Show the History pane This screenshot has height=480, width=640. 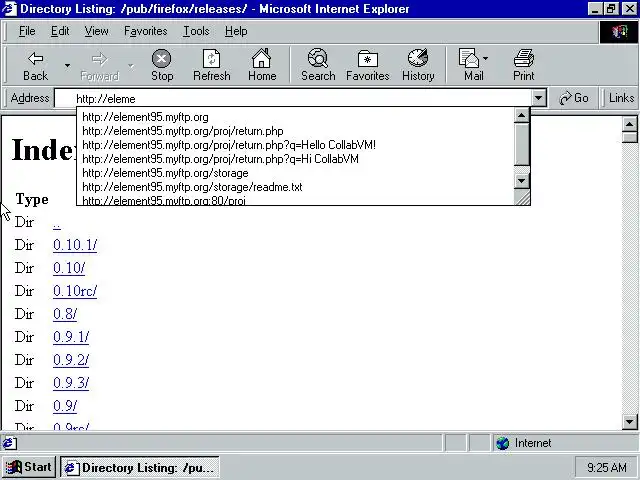click(418, 66)
